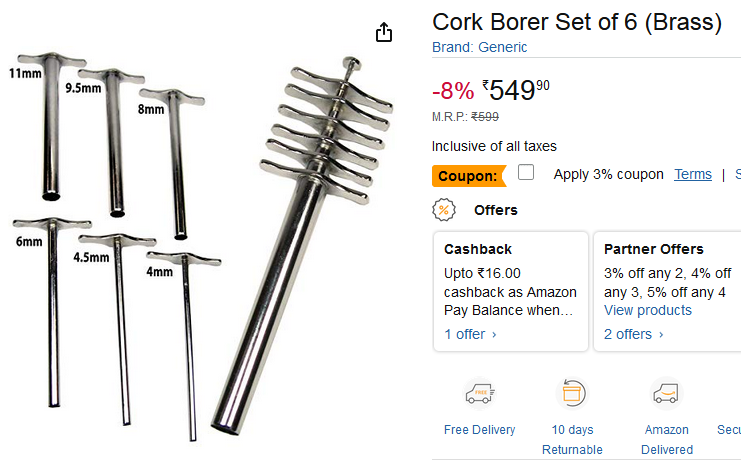741x462 pixels.
Task: Click the 10 days Returnable icon
Action: [x=573, y=394]
